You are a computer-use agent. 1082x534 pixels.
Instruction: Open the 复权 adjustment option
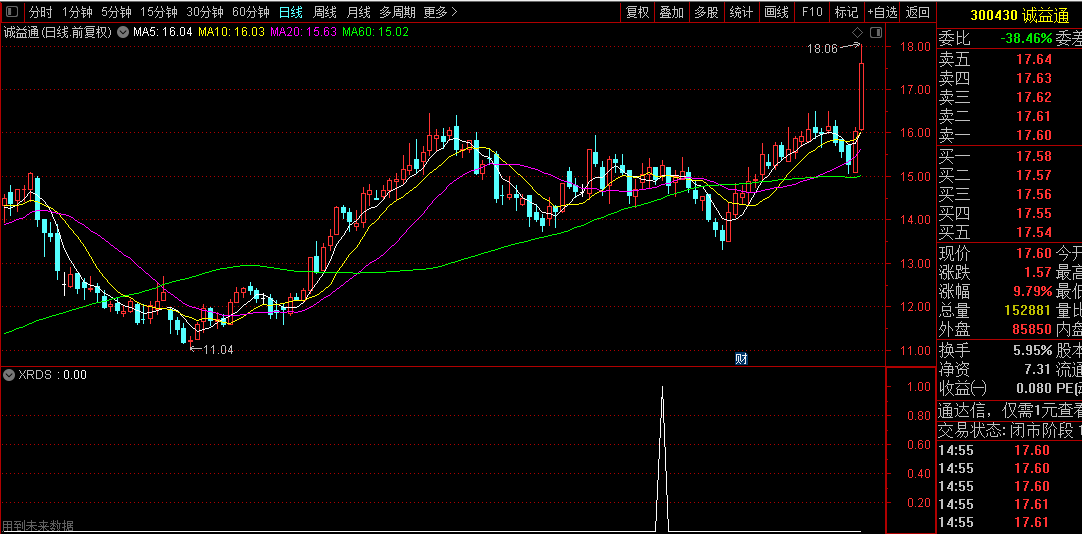(637, 12)
